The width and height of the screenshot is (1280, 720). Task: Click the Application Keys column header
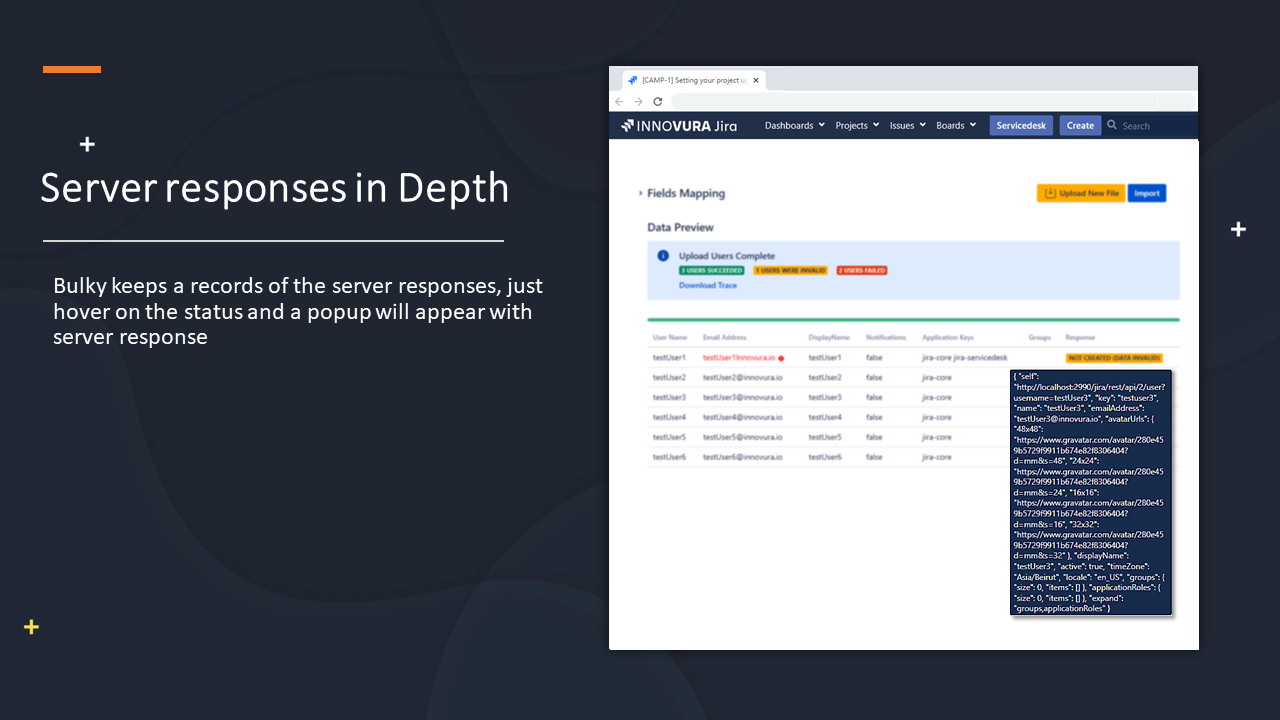[948, 338]
